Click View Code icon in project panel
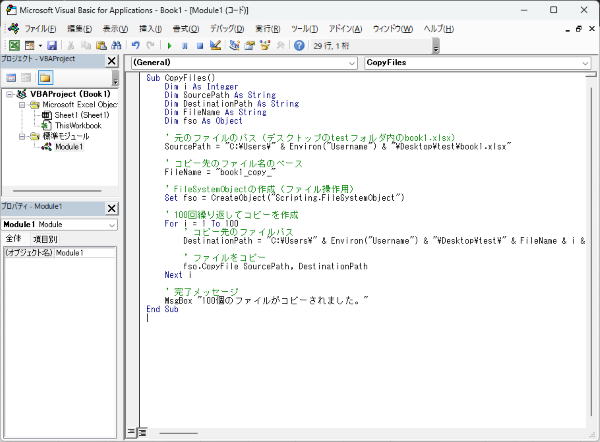600x442 pixels. pyautogui.click(x=11, y=78)
